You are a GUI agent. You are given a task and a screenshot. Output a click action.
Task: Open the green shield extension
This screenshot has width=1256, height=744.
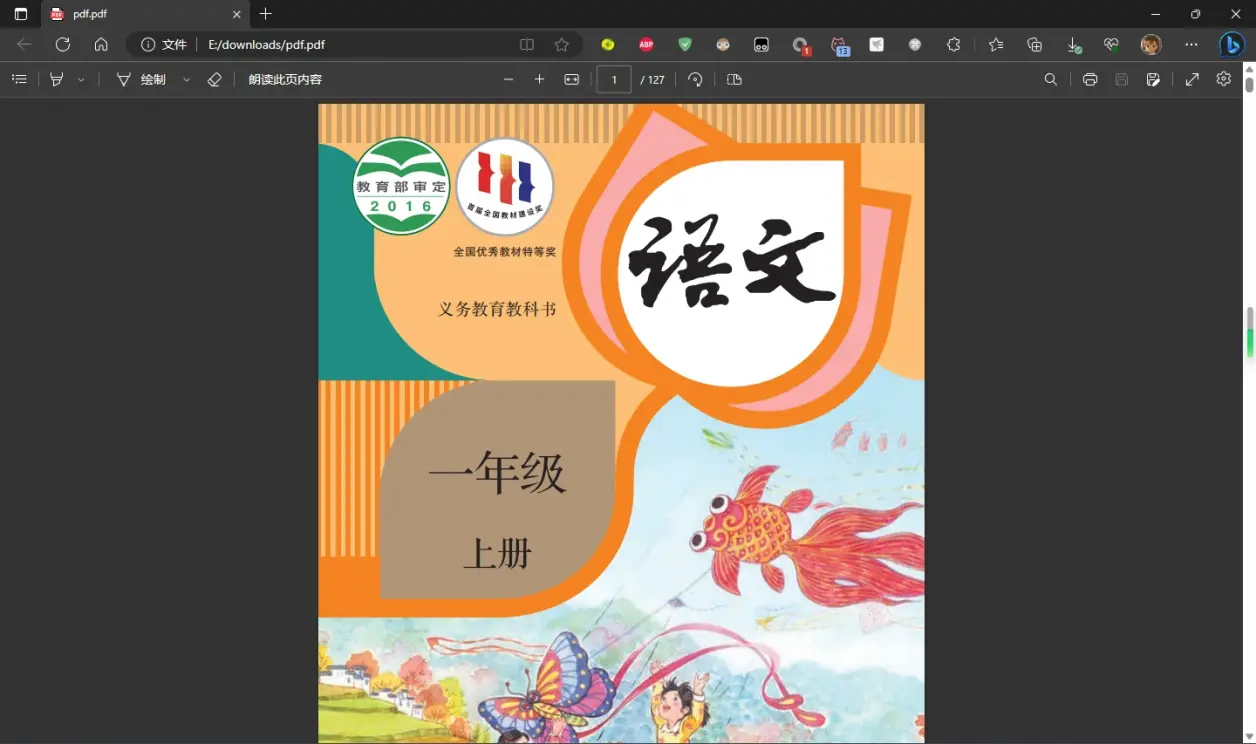coord(685,44)
